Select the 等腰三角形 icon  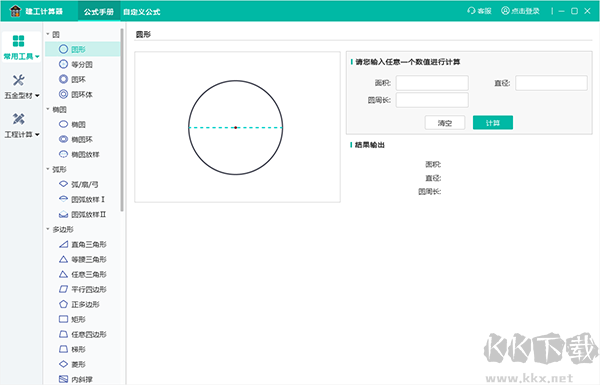(64, 259)
